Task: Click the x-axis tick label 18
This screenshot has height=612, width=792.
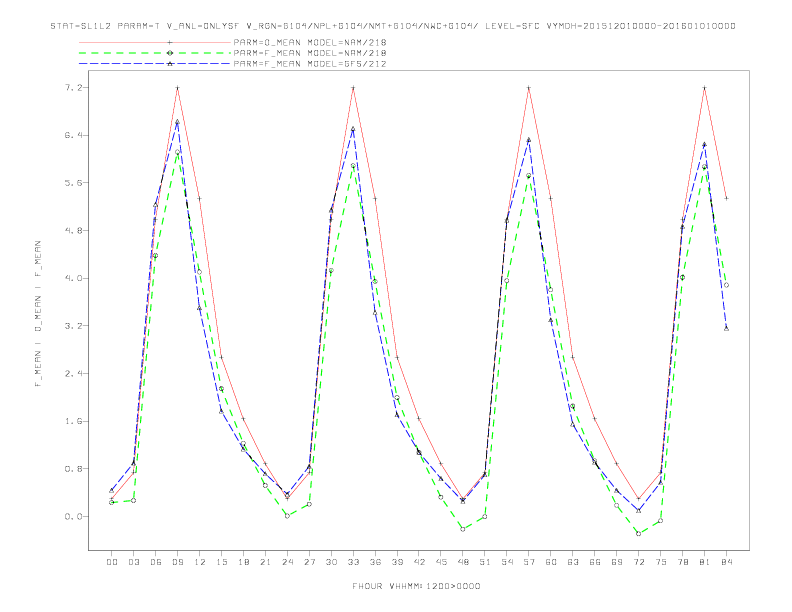Action: click(x=243, y=562)
